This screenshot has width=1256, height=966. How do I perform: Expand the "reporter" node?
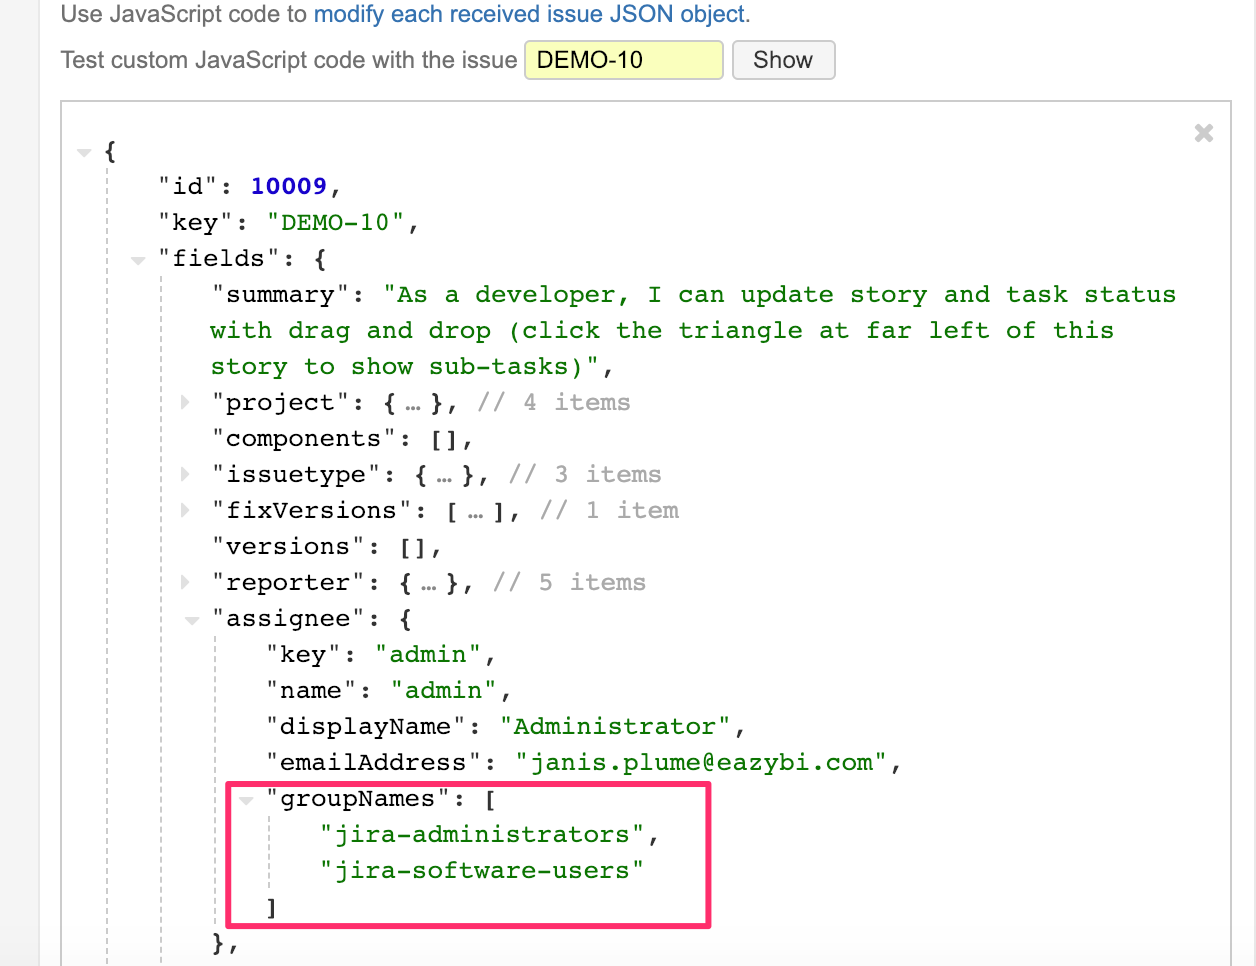pyautogui.click(x=185, y=582)
